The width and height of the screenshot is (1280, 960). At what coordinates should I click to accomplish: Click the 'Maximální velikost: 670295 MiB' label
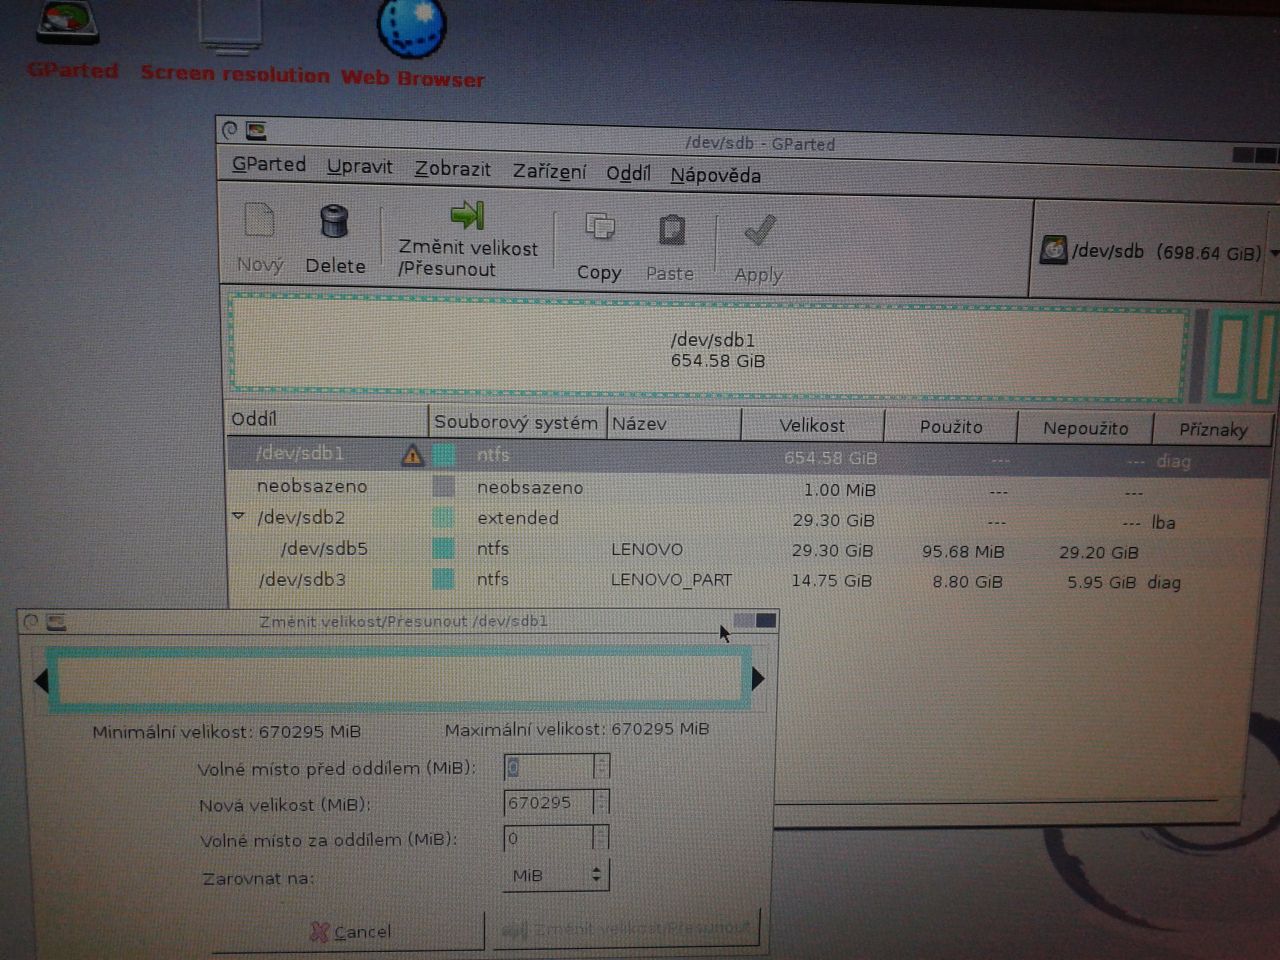tap(577, 729)
